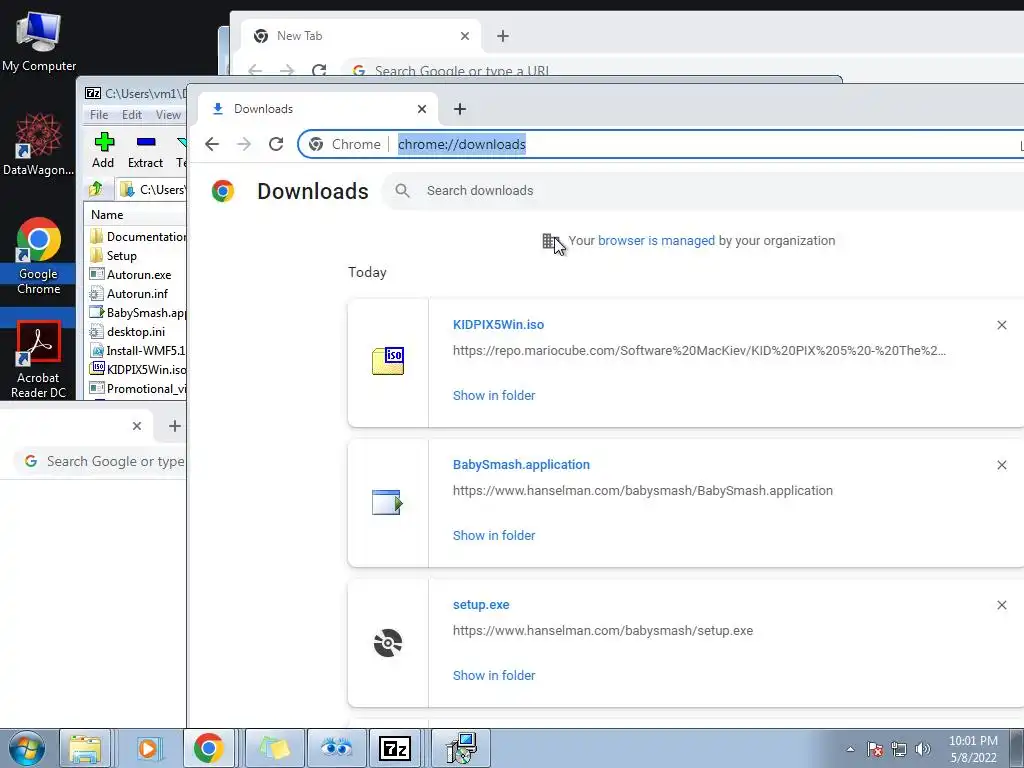Close the New Tab in back Chrome window
The width and height of the screenshot is (1024, 768).
465,36
